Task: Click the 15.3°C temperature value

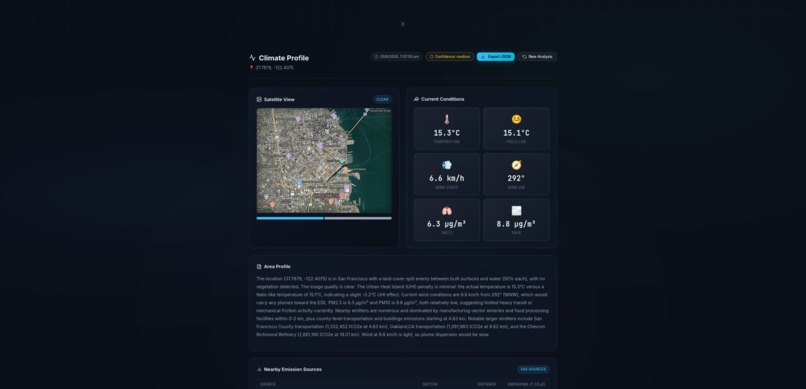Action: pyautogui.click(x=447, y=133)
